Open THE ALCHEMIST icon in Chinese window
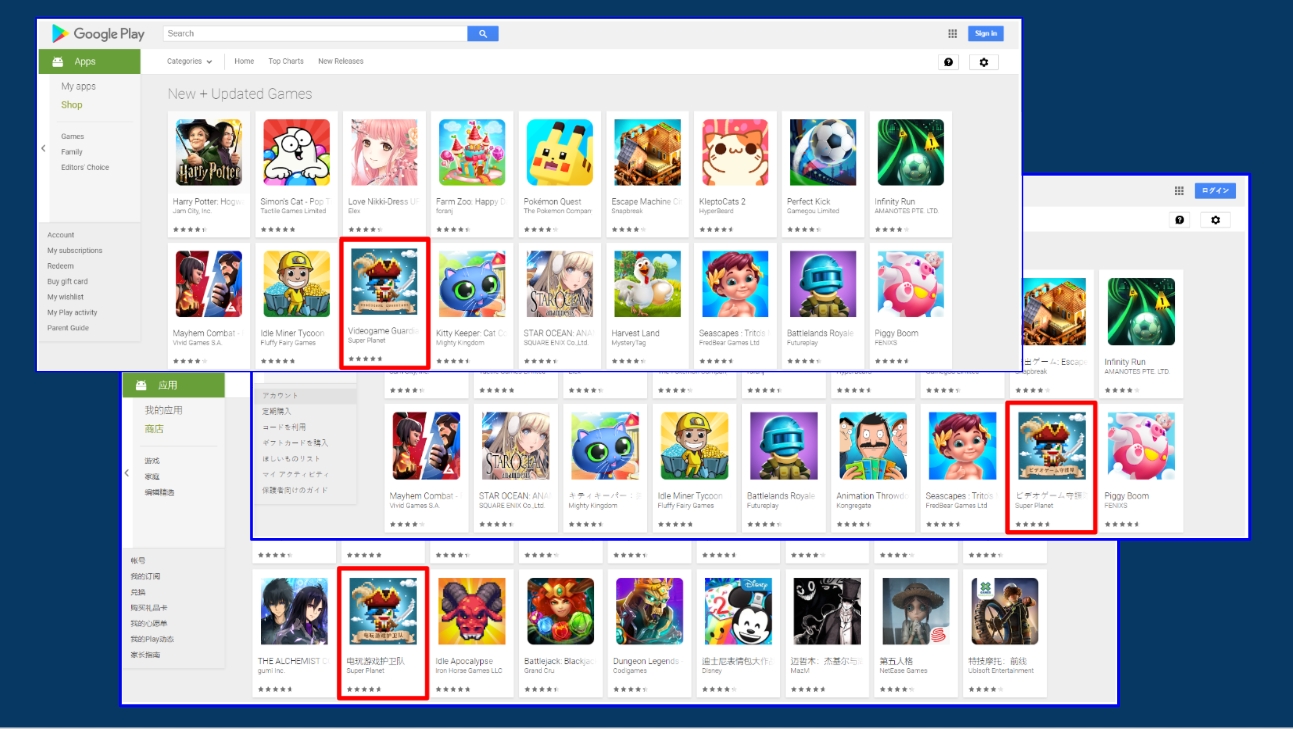 click(x=294, y=611)
